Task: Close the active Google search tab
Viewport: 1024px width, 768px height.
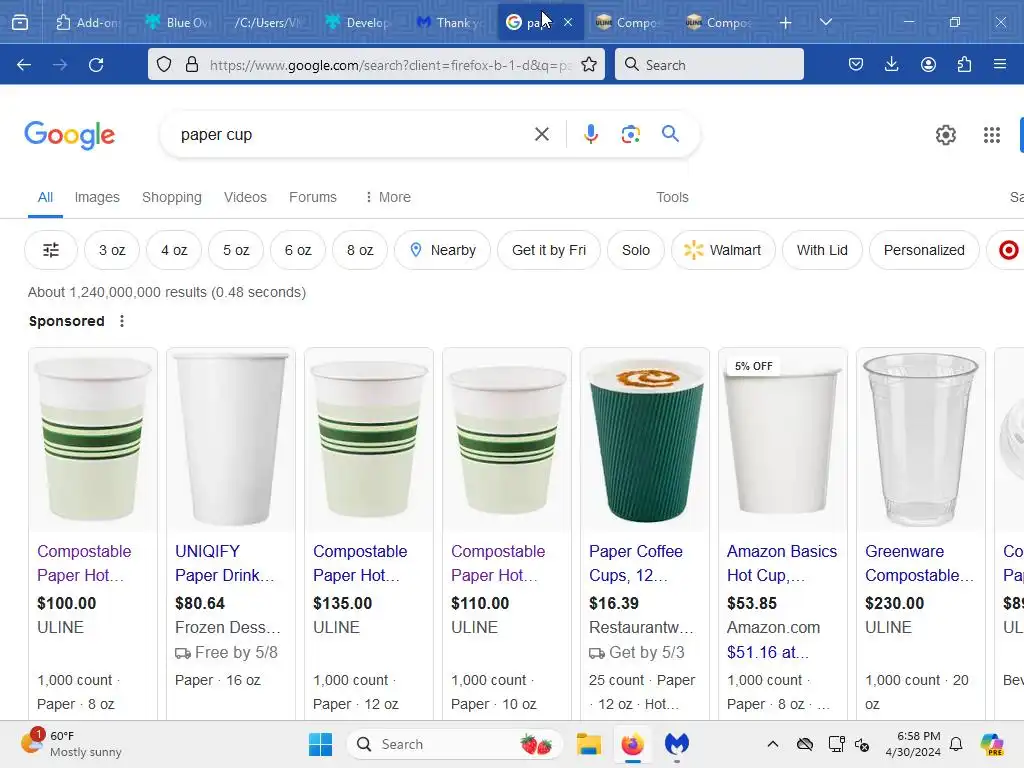Action: click(568, 23)
